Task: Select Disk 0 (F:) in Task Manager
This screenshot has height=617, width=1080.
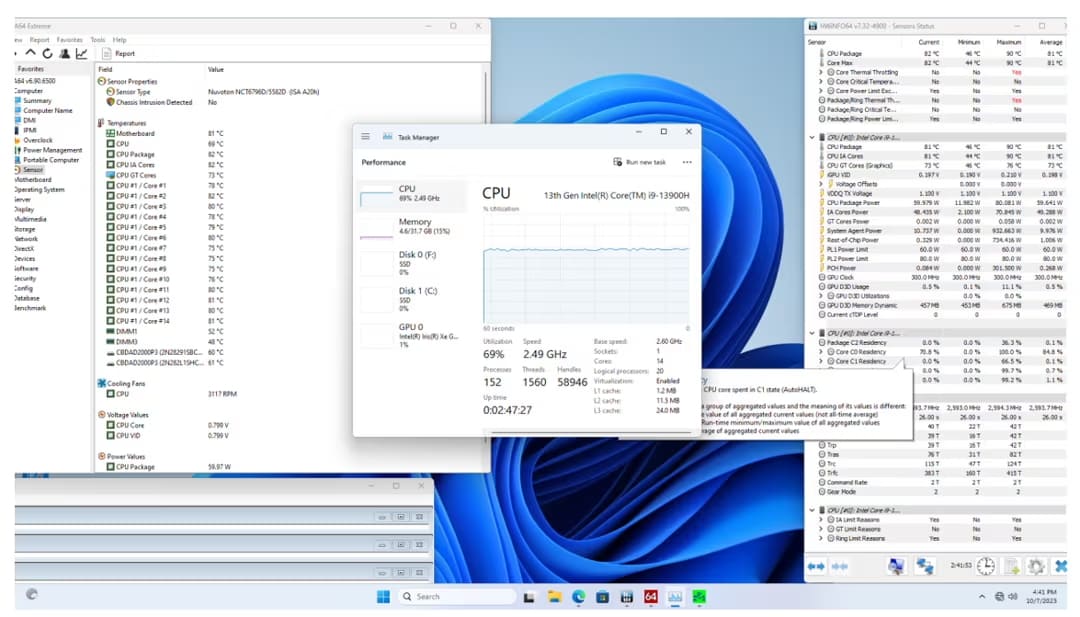Action: pyautogui.click(x=412, y=263)
